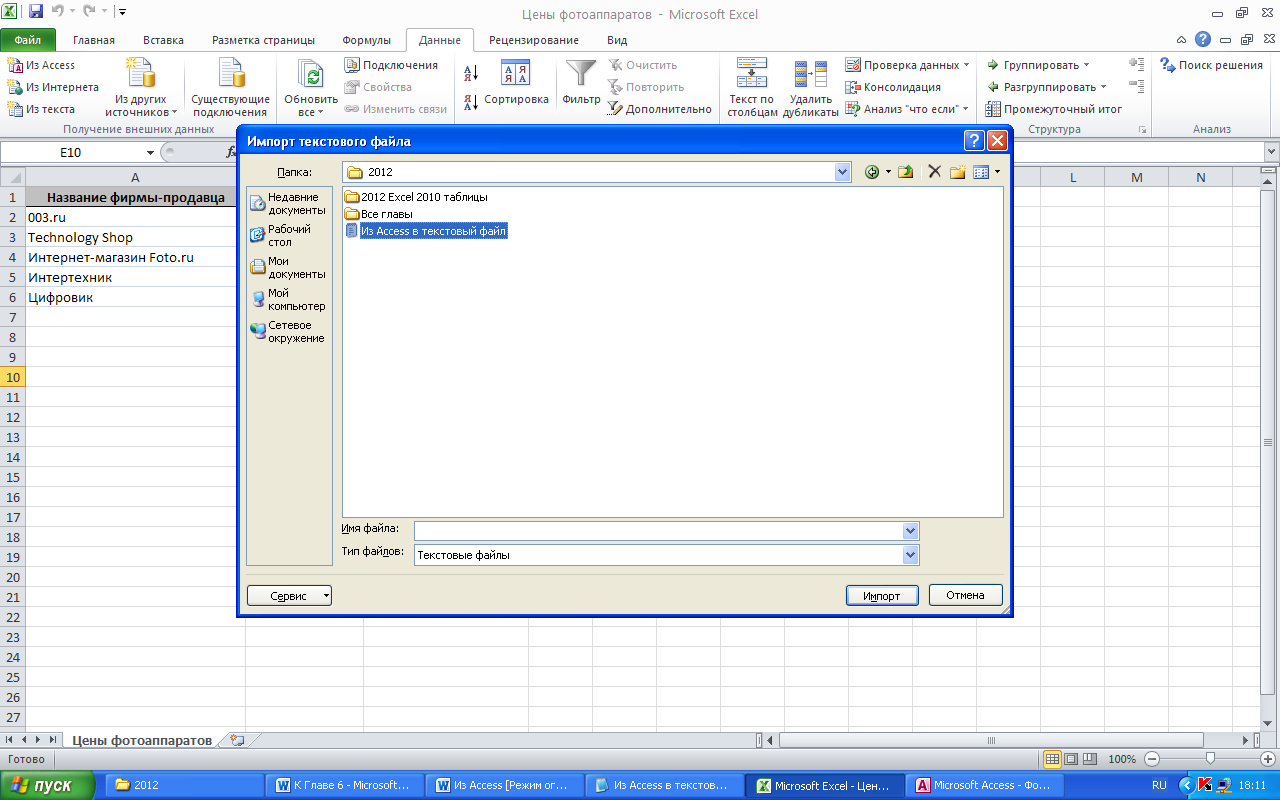Open Существующие подключения
Image resolution: width=1280 pixels, height=800 pixels.
pos(231,88)
